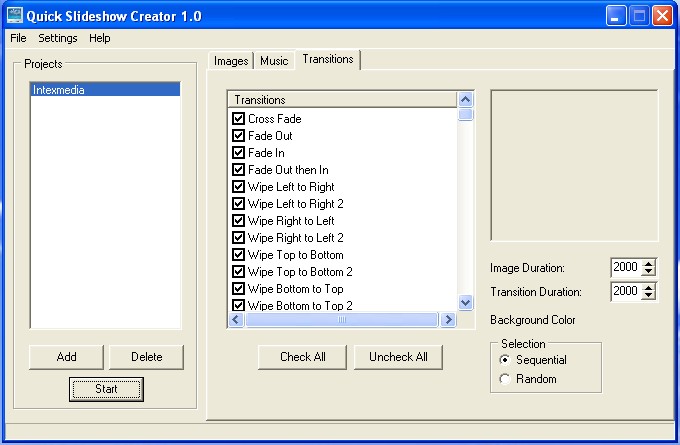
Task: Click the horizontal scroll left arrow
Action: [x=236, y=320]
